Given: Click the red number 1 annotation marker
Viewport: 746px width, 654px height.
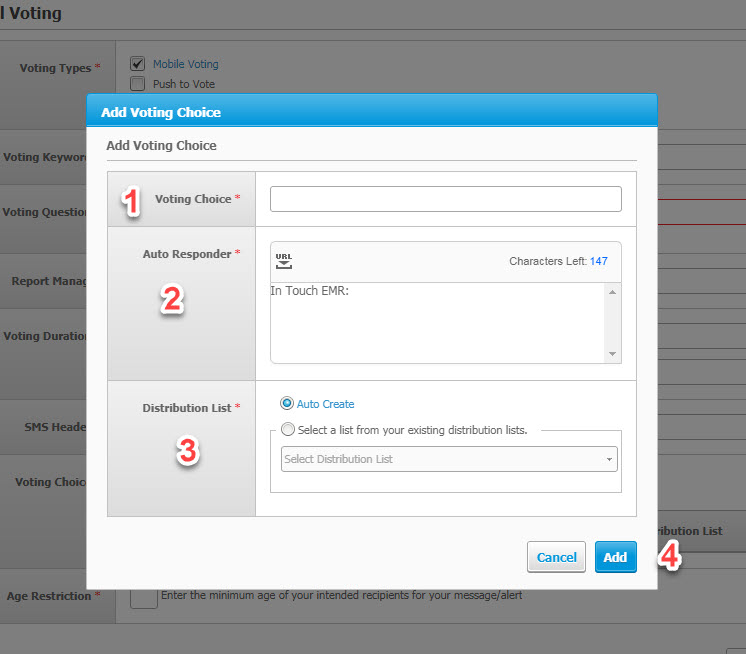Looking at the screenshot, I should 131,200.
